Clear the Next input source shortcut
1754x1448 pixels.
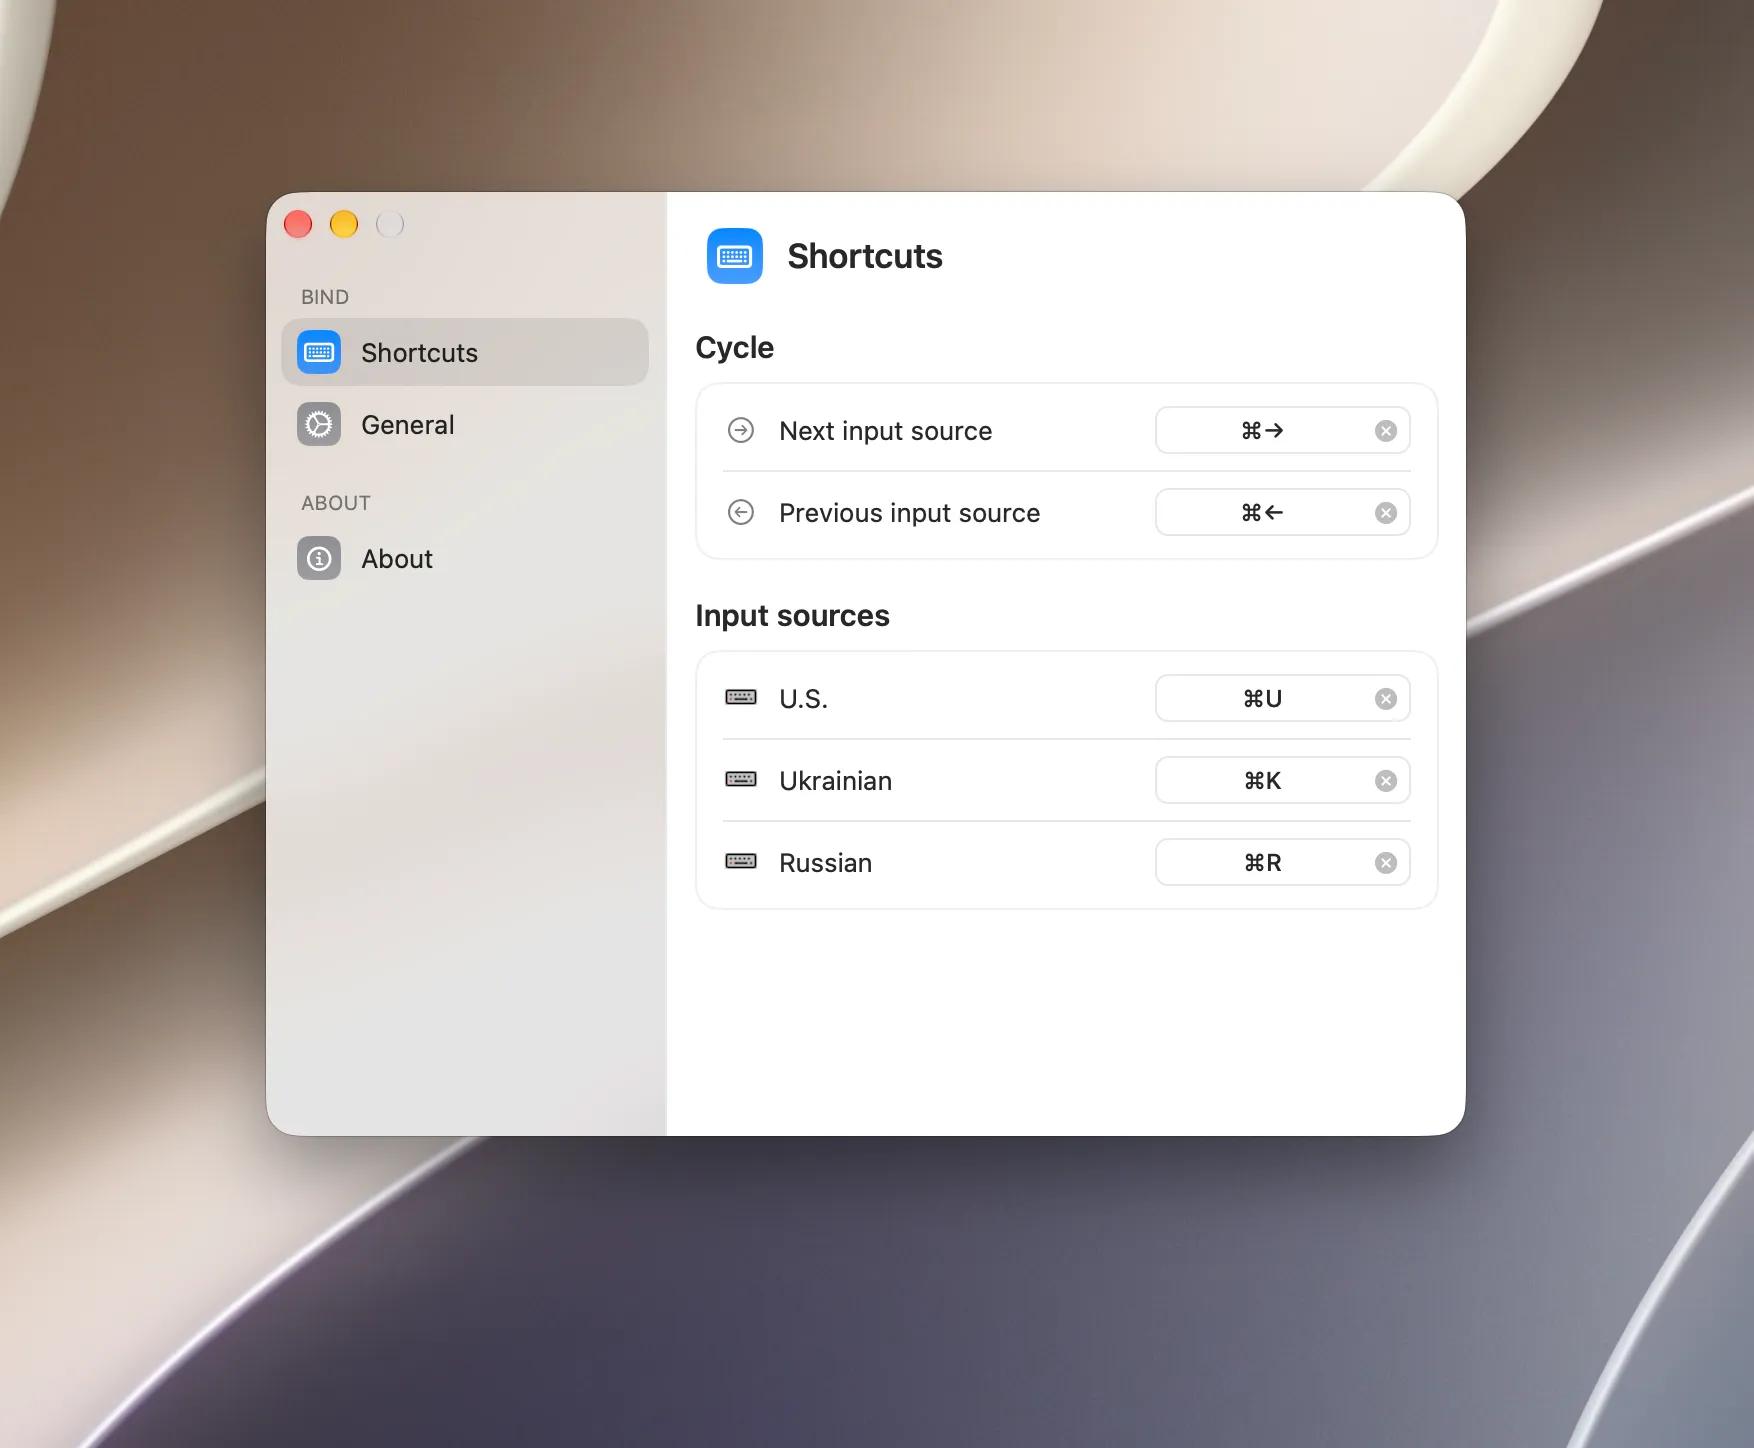[1386, 431]
